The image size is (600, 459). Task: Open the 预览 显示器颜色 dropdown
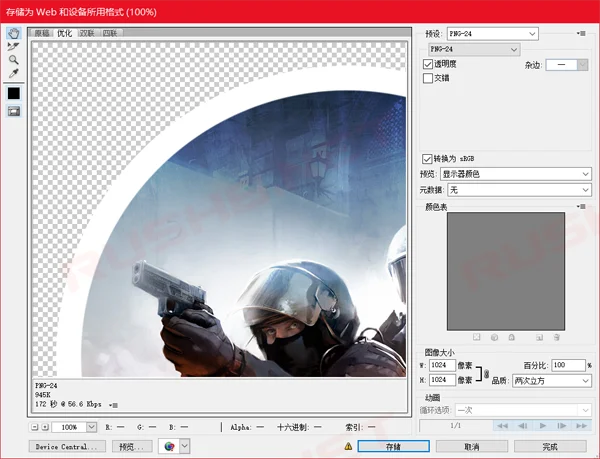point(516,174)
